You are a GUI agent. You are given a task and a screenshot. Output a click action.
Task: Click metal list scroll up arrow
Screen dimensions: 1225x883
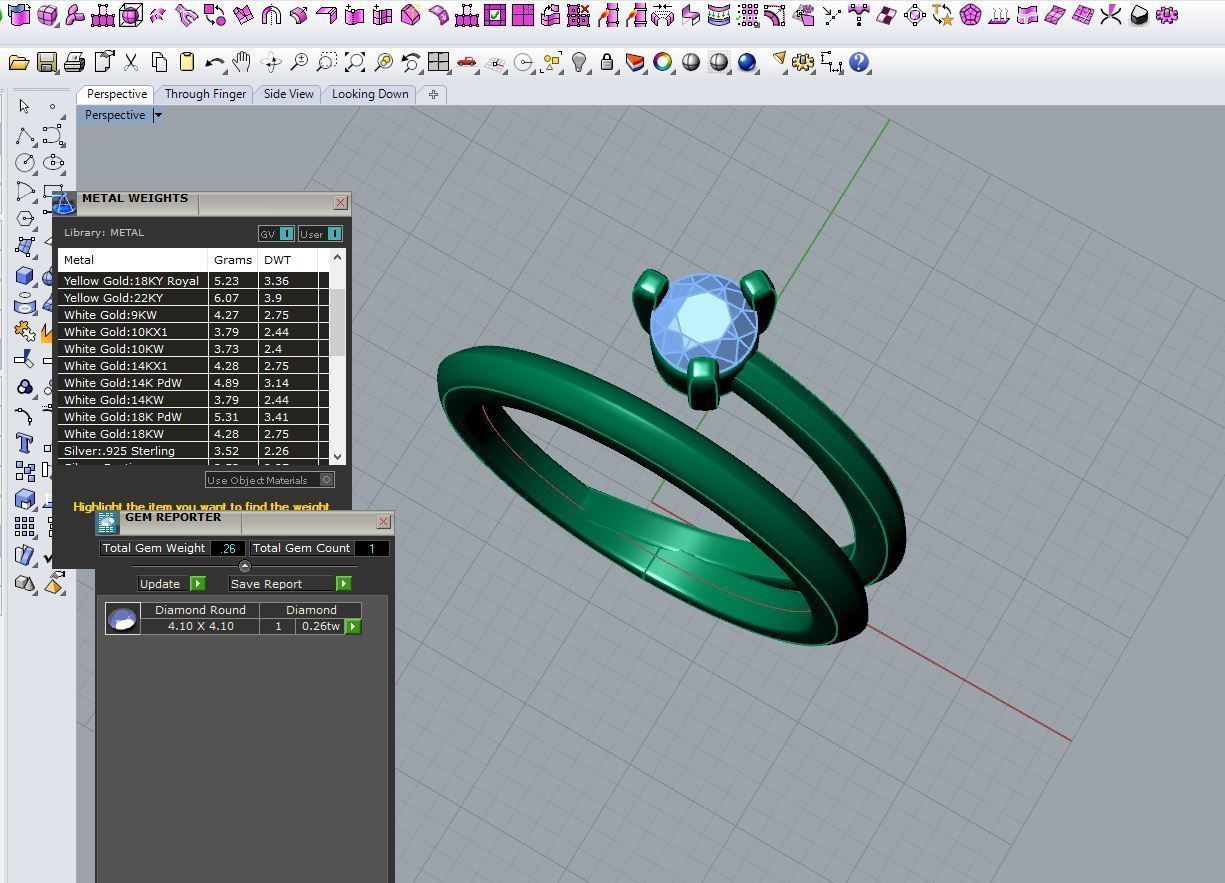337,258
